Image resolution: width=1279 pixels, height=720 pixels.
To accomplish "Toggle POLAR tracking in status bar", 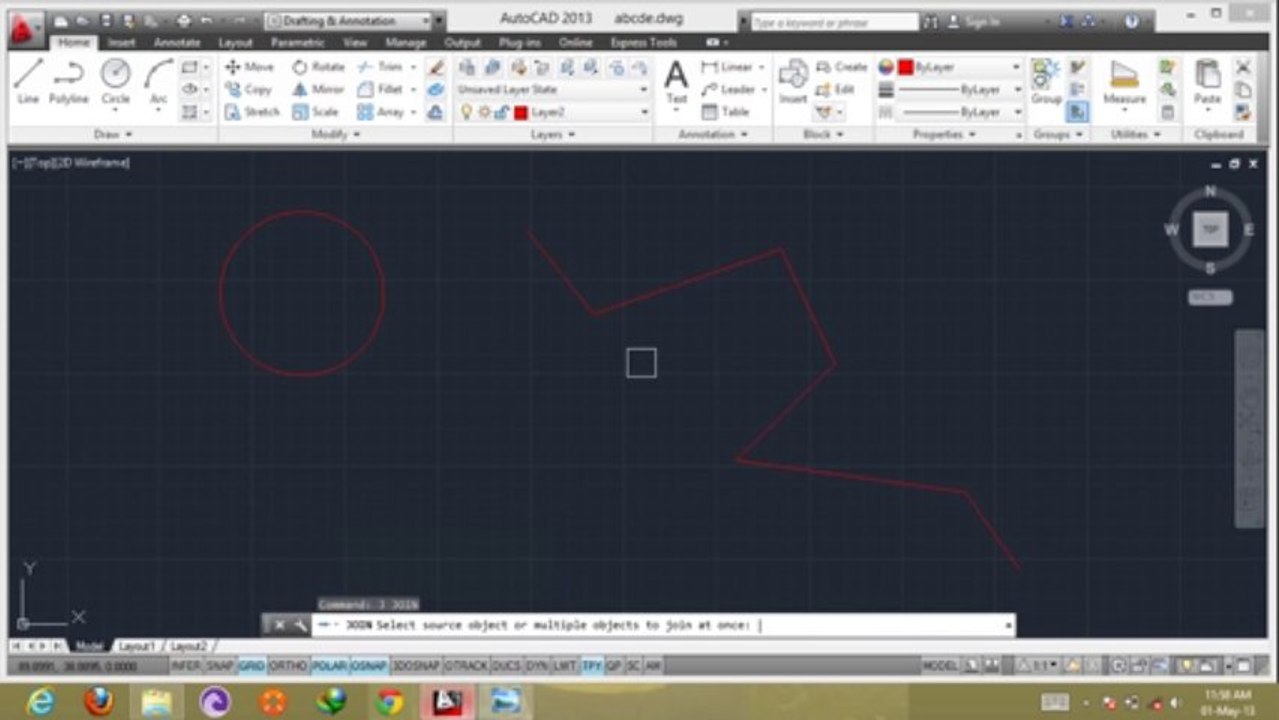I will (329, 666).
